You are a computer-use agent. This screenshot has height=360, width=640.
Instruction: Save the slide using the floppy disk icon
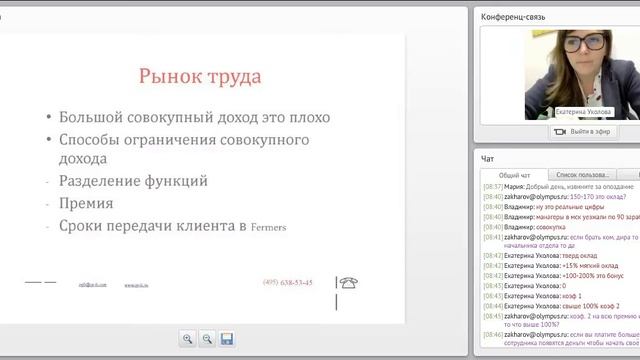[x=227, y=339]
